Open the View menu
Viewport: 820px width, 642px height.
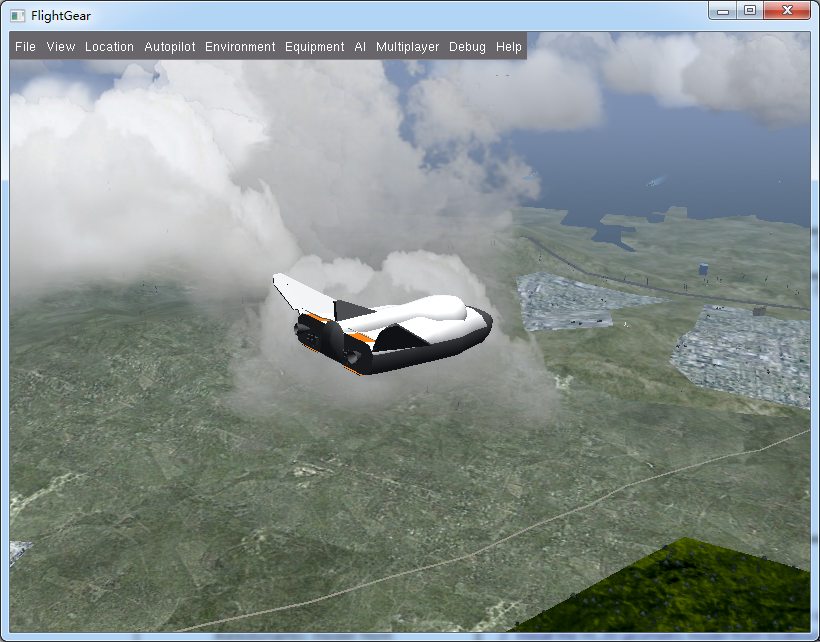(61, 47)
